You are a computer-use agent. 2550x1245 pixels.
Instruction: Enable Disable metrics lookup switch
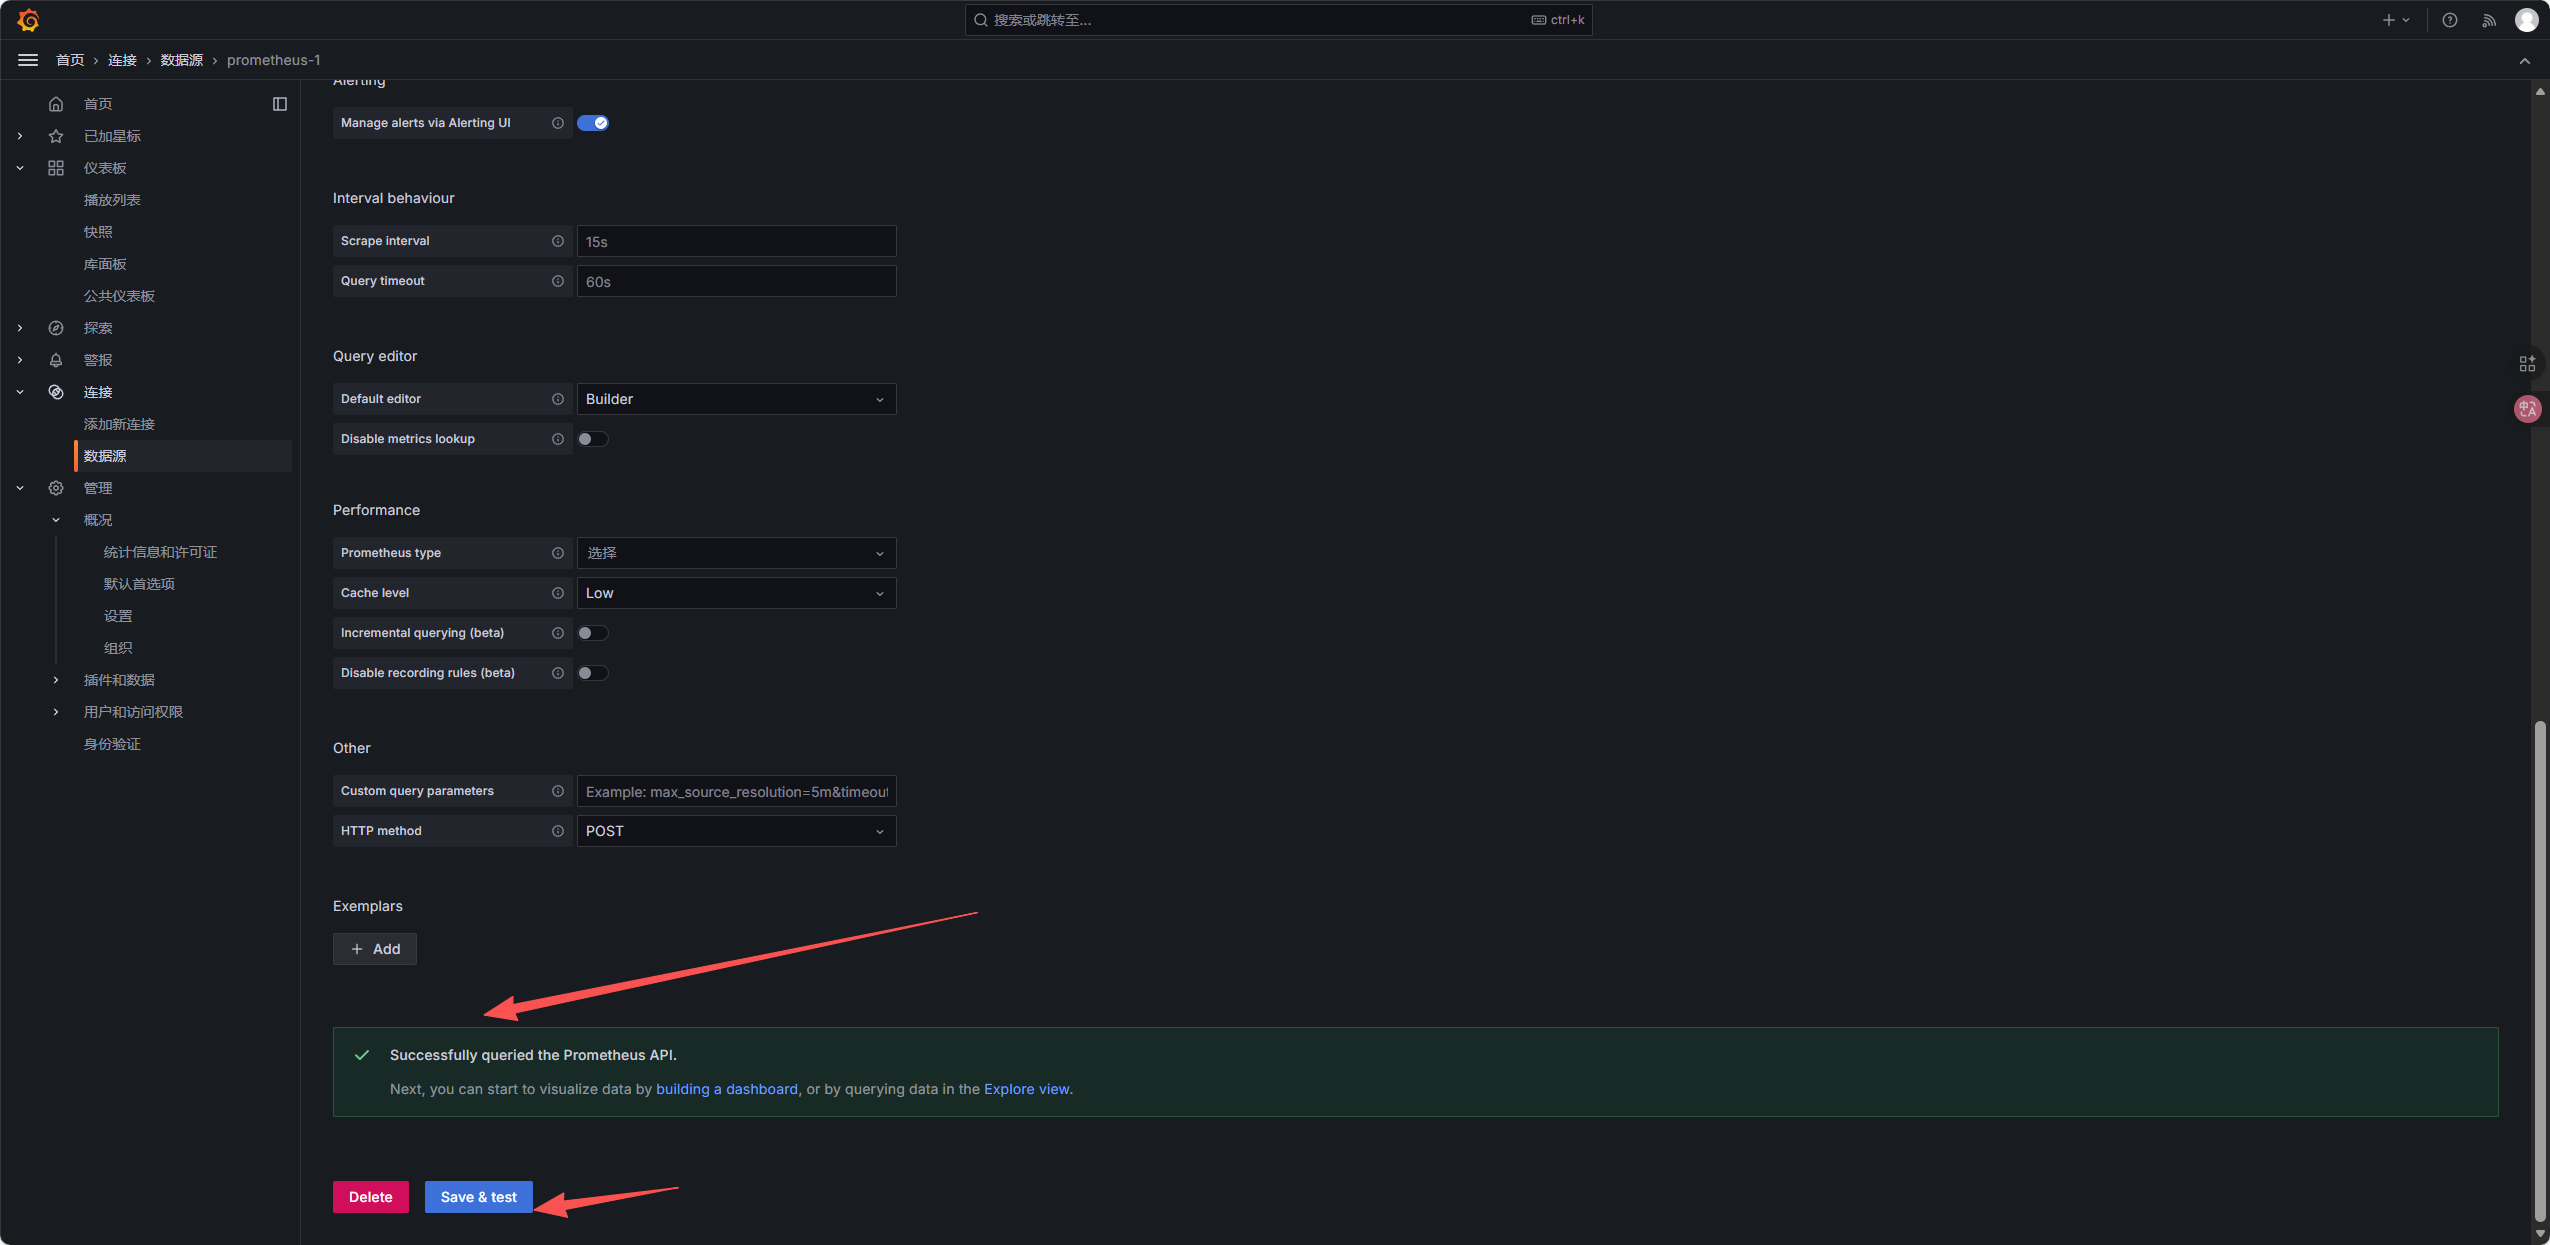point(593,439)
